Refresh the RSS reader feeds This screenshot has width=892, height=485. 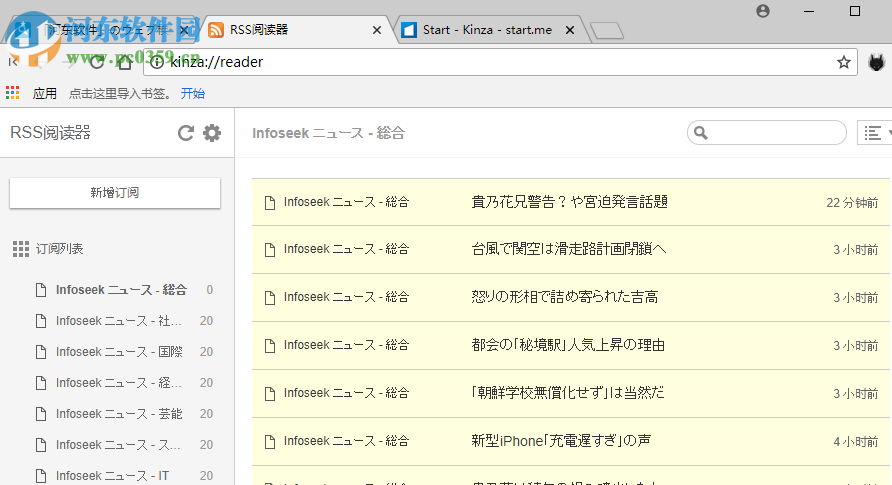[x=185, y=133]
